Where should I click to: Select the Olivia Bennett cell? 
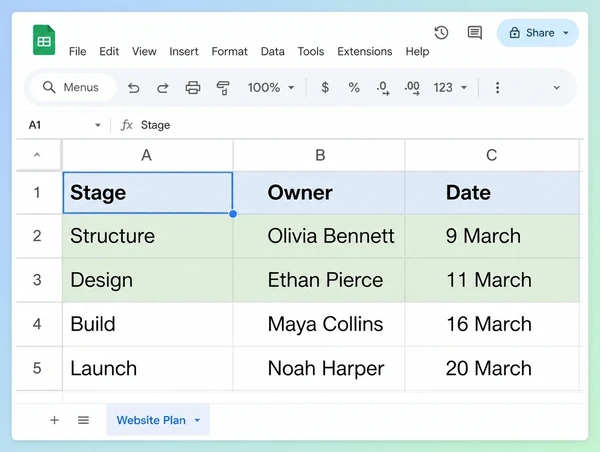tap(319, 236)
